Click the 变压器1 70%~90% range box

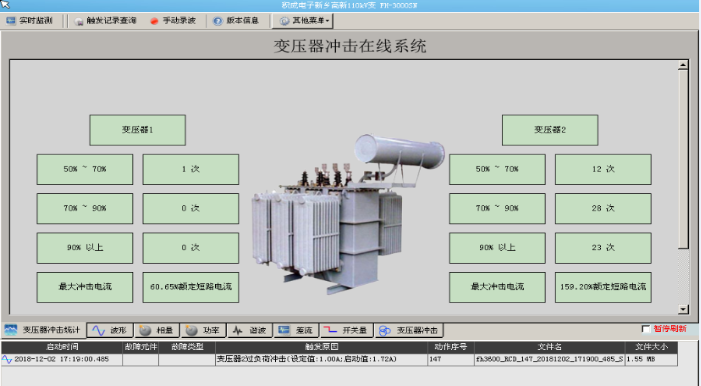coord(85,208)
